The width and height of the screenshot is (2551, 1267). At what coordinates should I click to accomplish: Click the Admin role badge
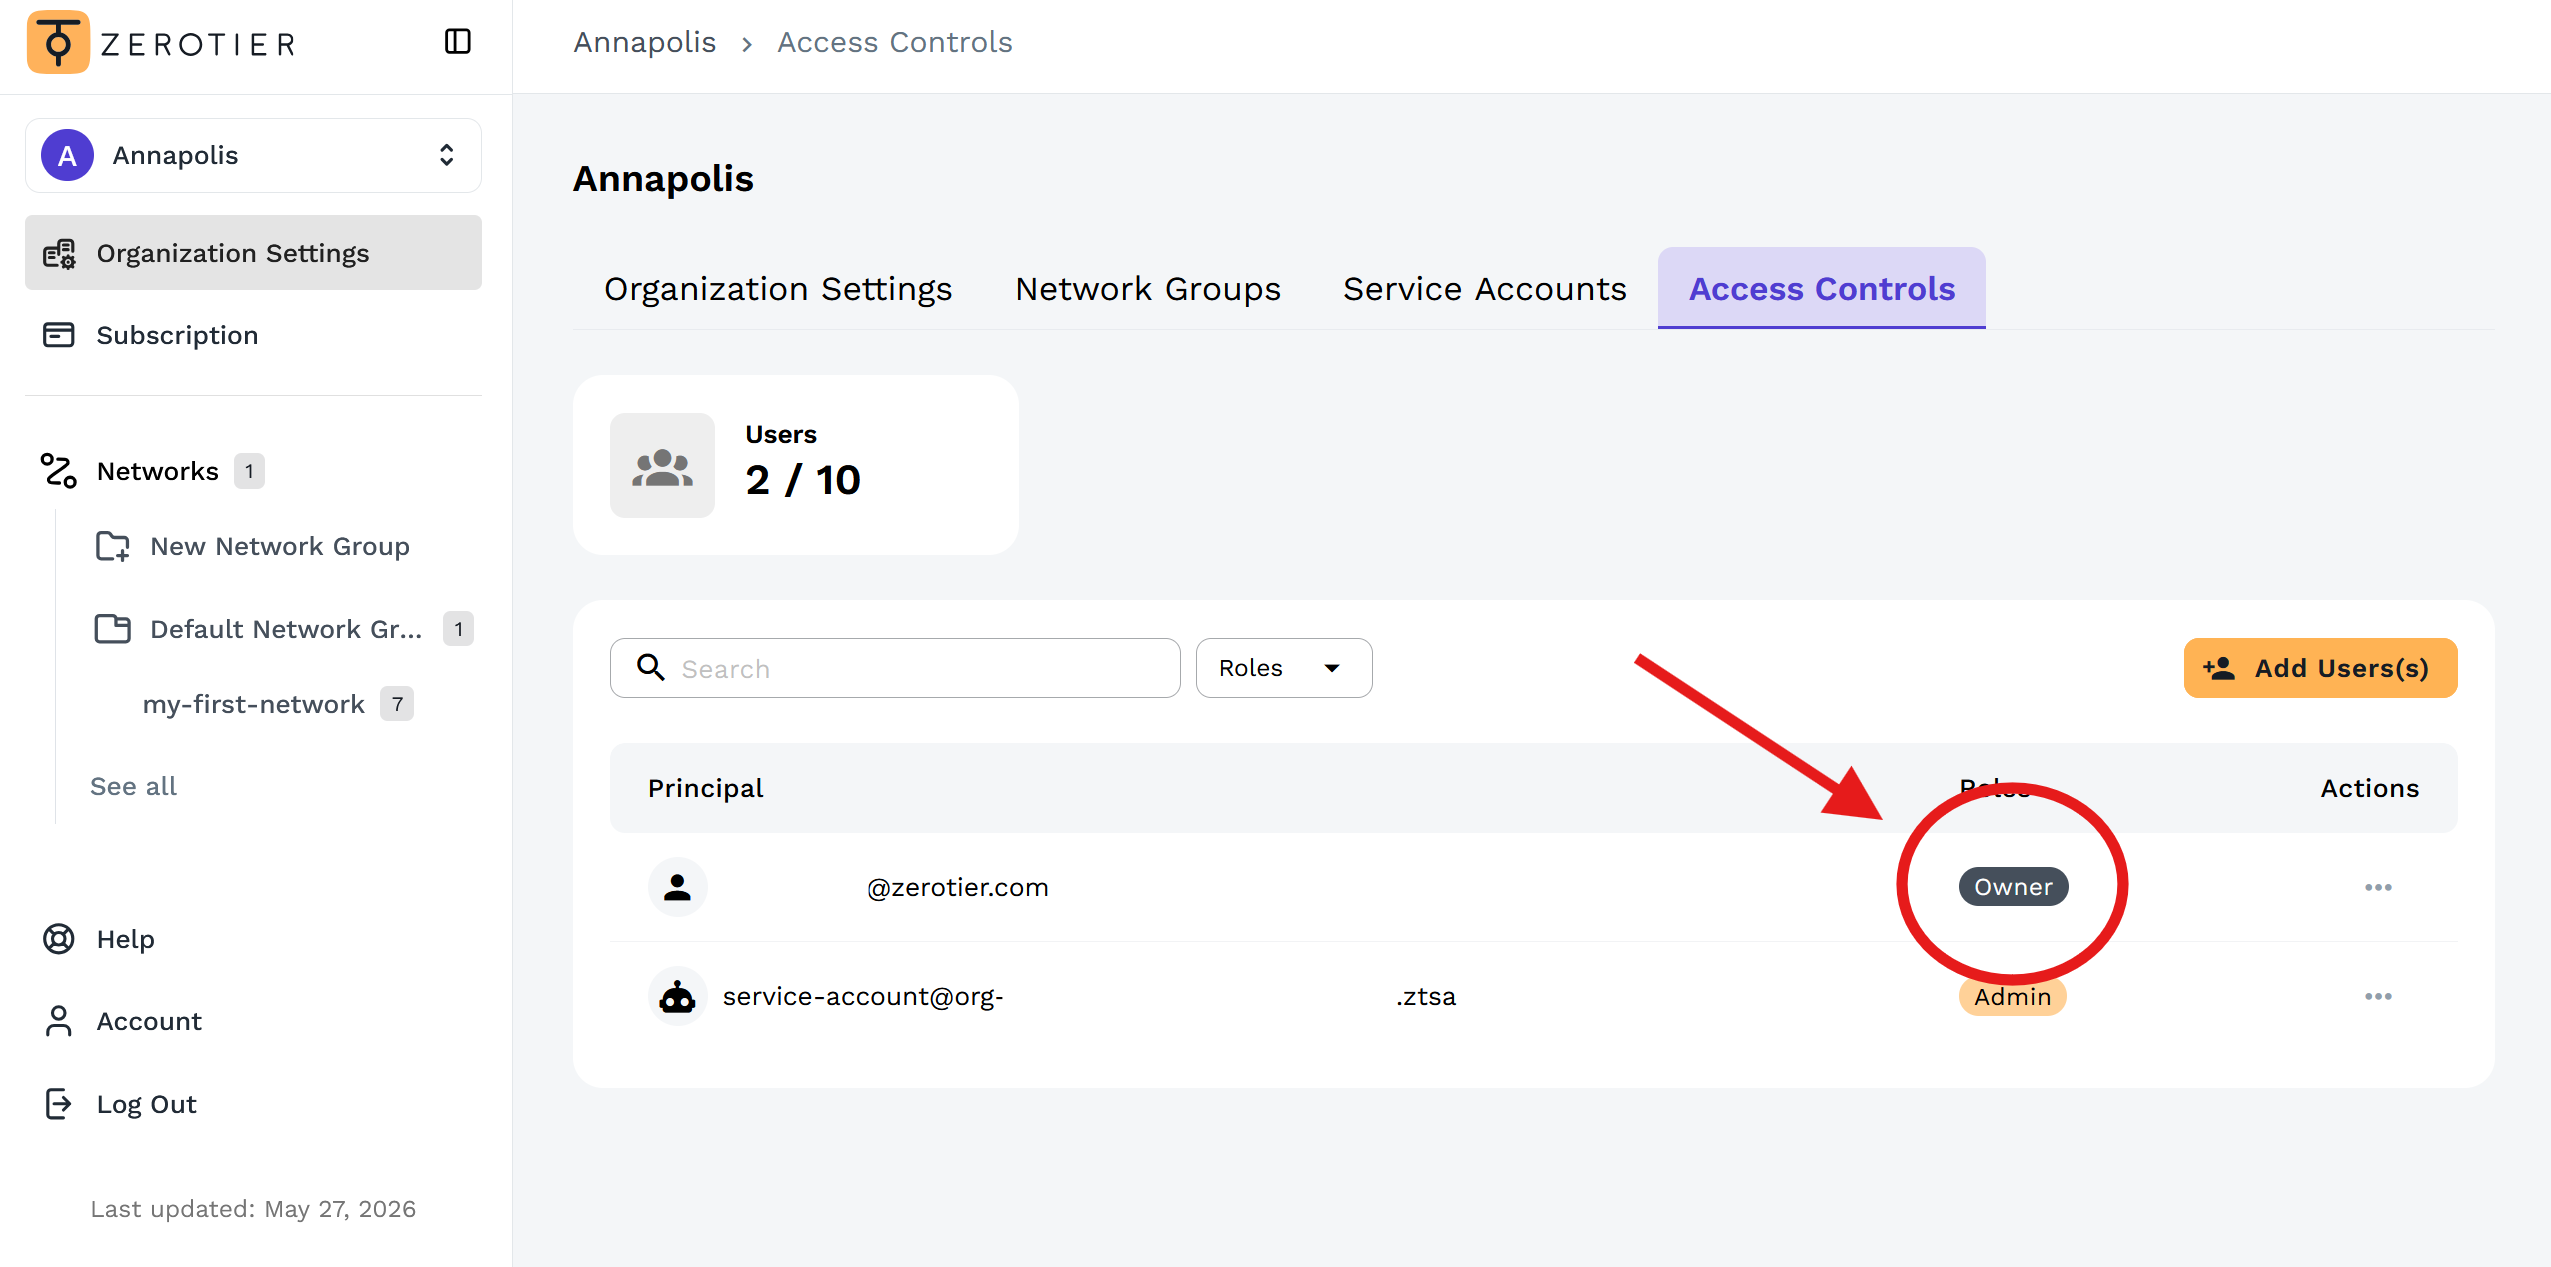click(x=2013, y=997)
